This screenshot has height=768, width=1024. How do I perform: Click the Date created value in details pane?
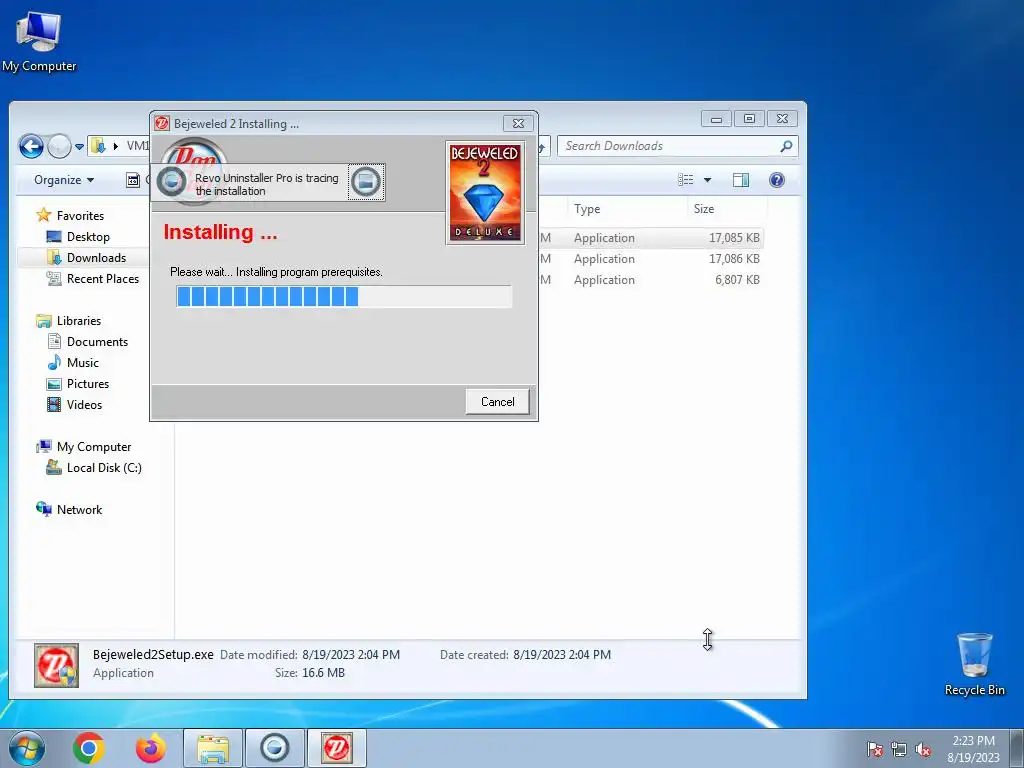(x=562, y=654)
